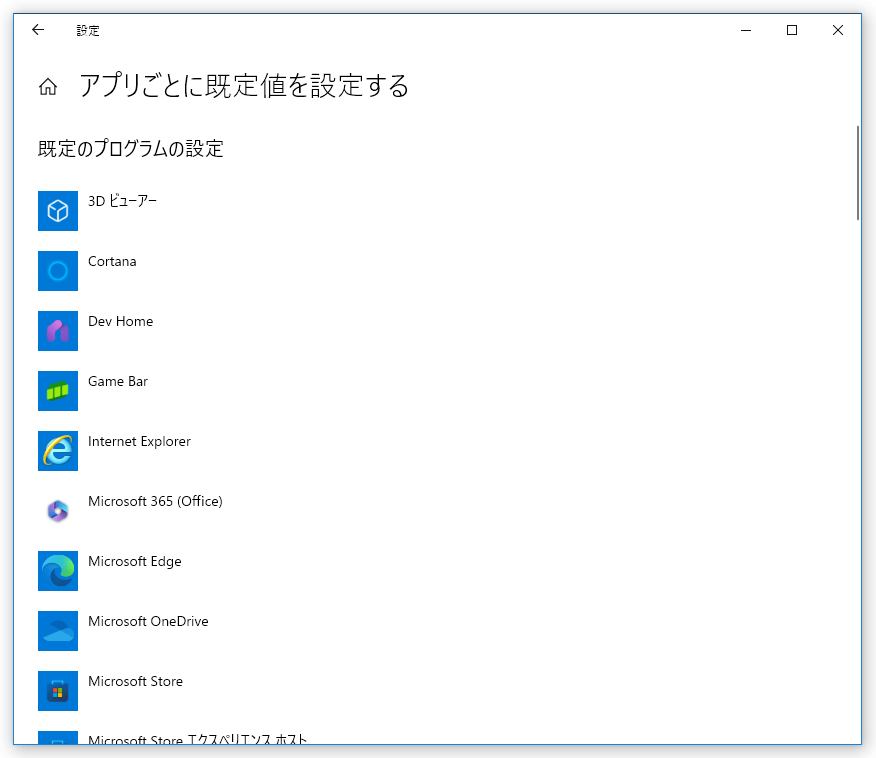Select the Microsoft Edge icon

point(58,571)
